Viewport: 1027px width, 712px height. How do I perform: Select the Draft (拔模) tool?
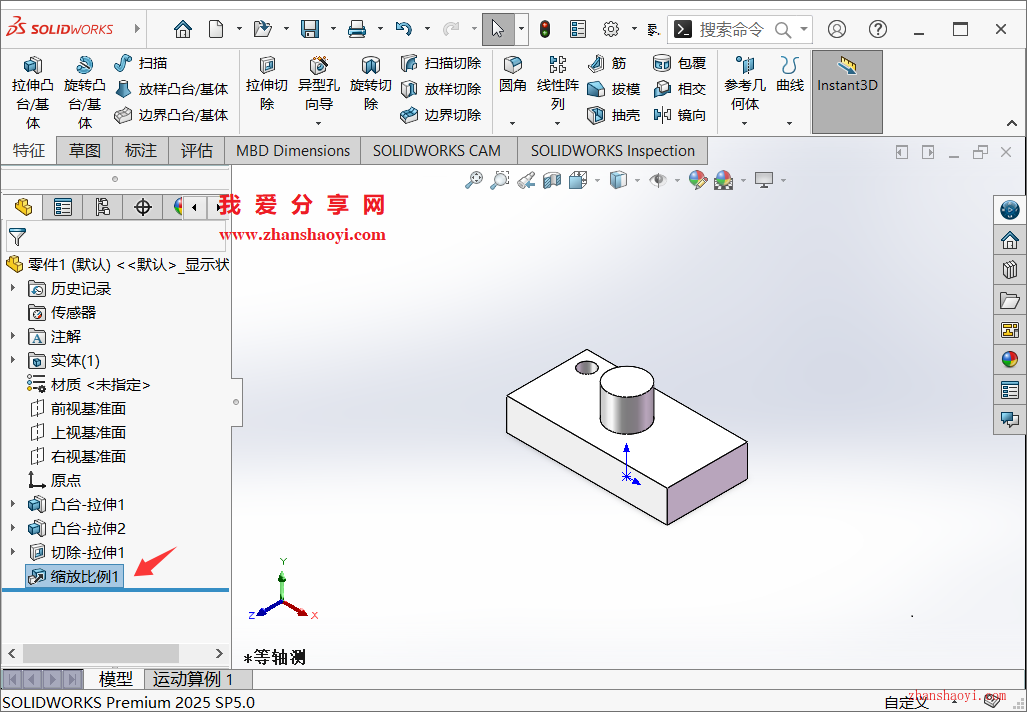[x=613, y=89]
